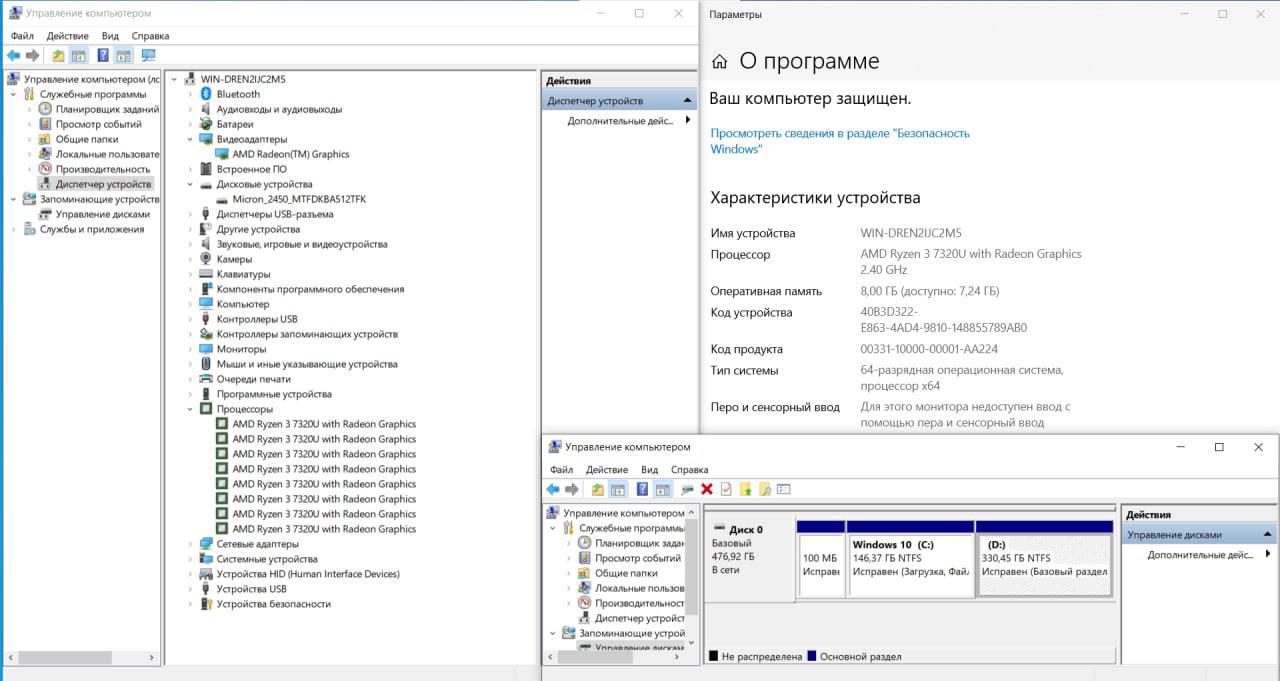Select Мыши и иные указывающие устройства
The height and width of the screenshot is (681, 1280).
[307, 364]
